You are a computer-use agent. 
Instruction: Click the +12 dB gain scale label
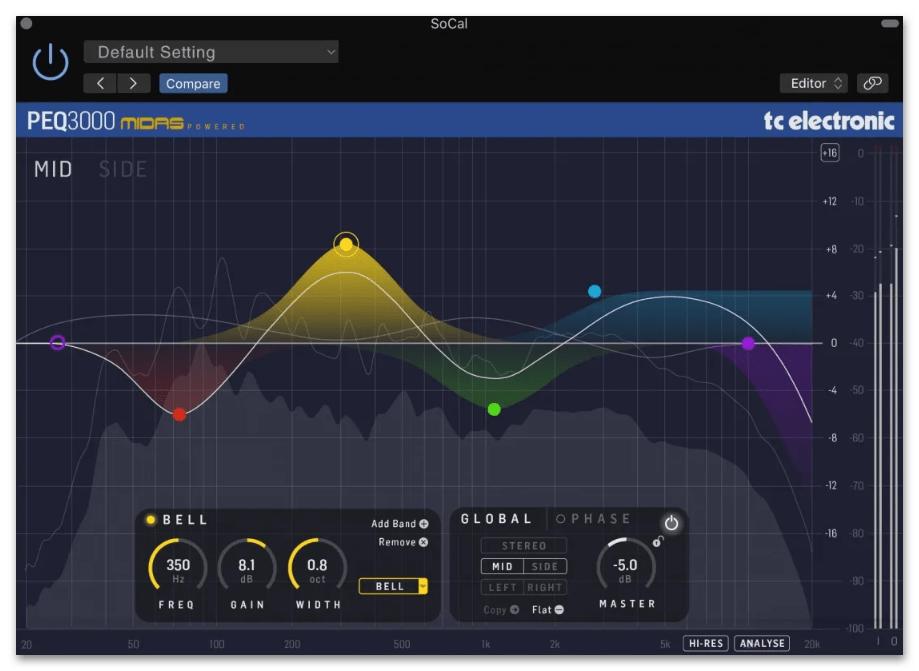829,201
